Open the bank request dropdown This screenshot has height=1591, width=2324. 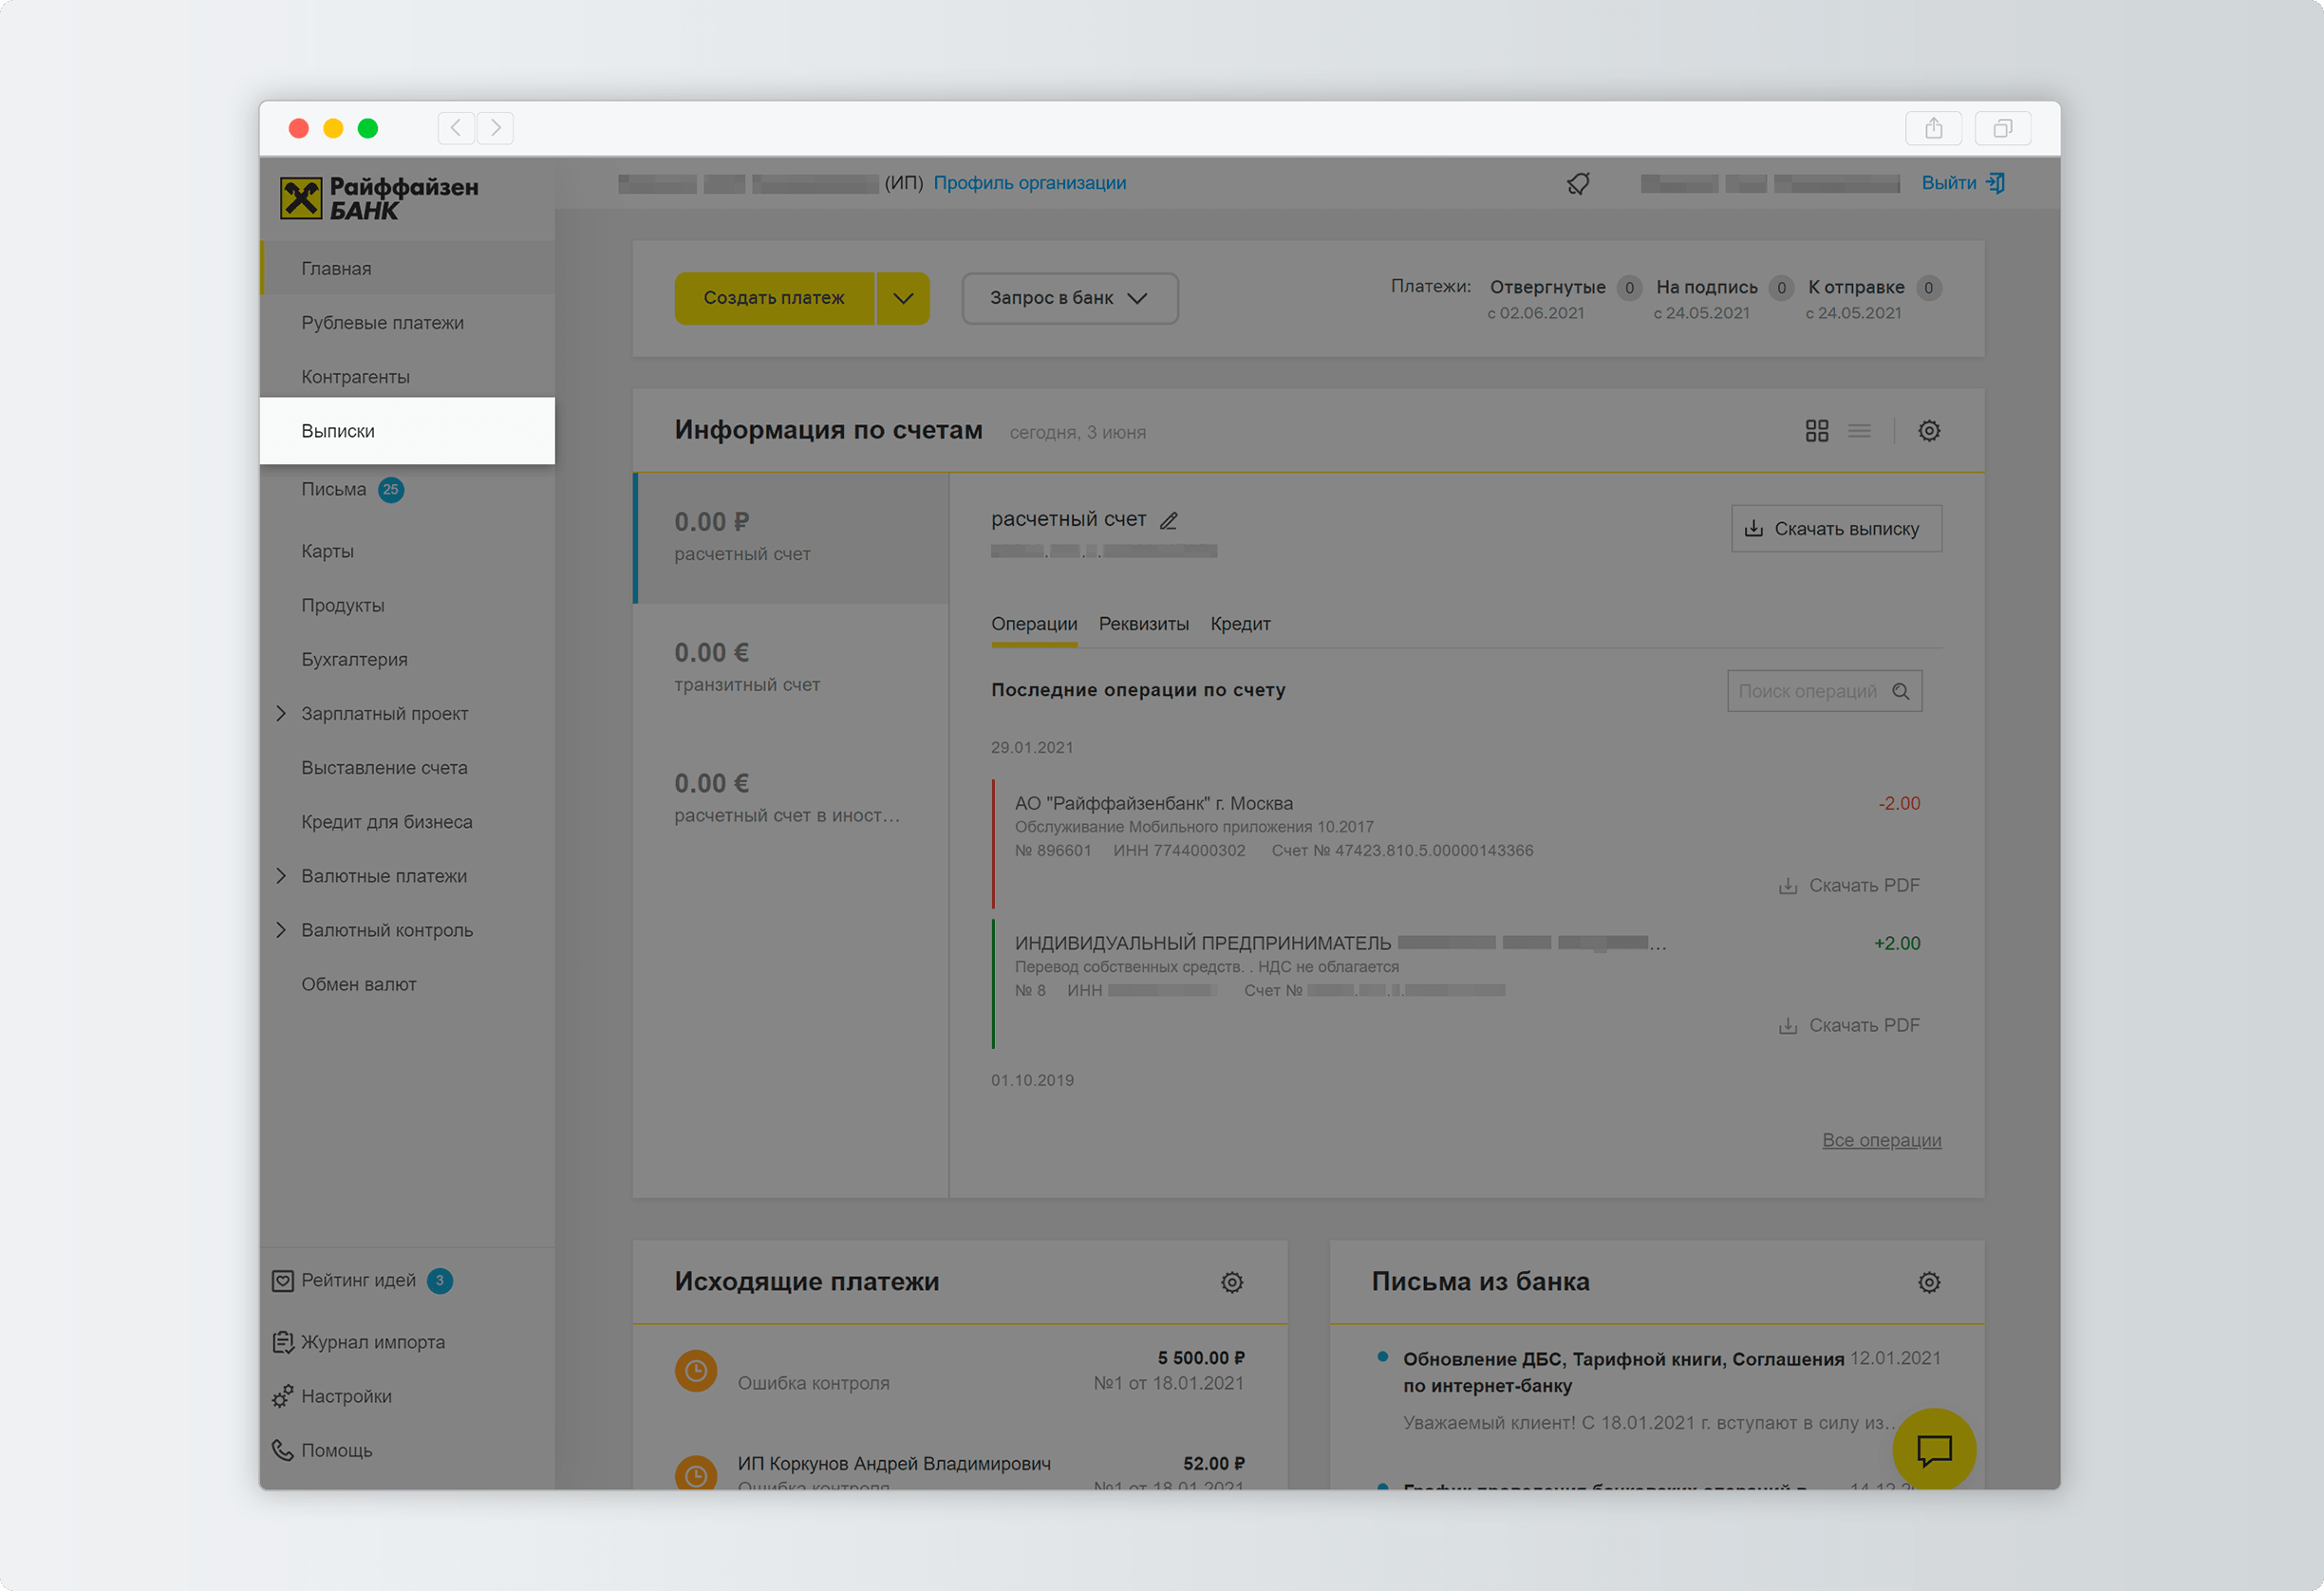[1070, 298]
